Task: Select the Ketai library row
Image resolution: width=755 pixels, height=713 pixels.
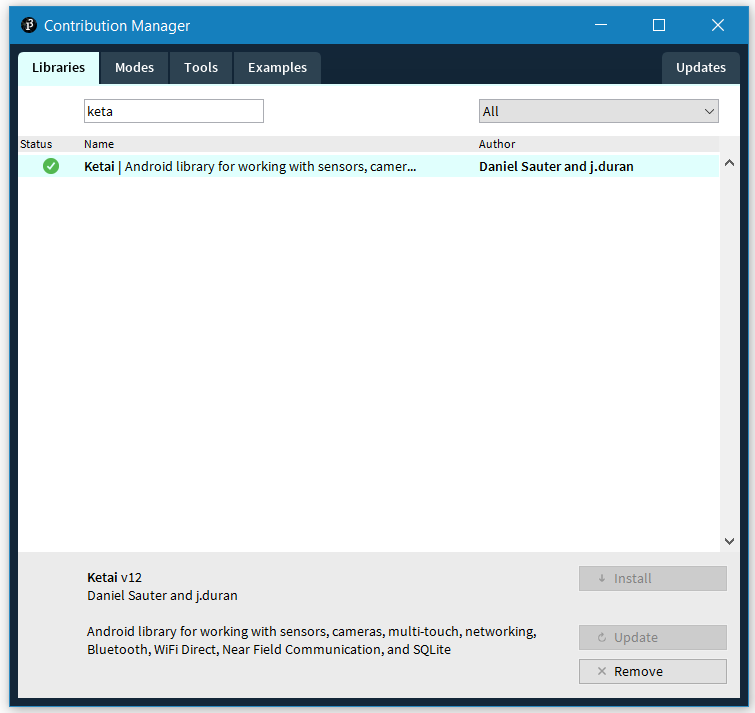Action: point(369,166)
